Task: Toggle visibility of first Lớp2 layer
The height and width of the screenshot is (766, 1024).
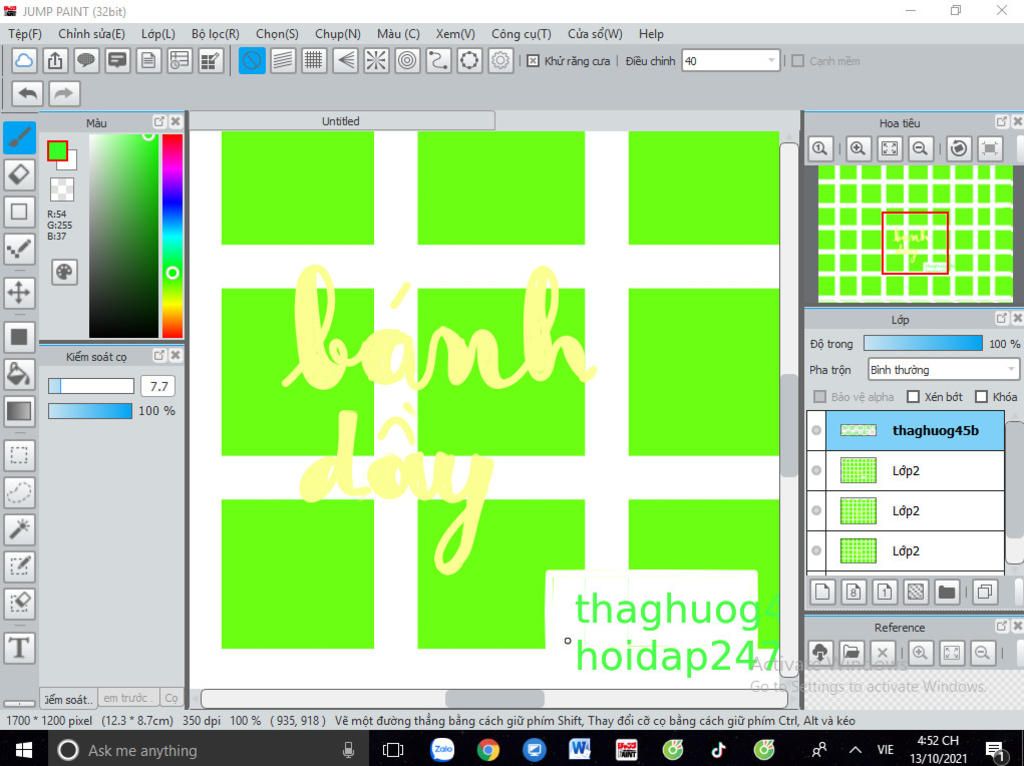Action: pos(816,470)
